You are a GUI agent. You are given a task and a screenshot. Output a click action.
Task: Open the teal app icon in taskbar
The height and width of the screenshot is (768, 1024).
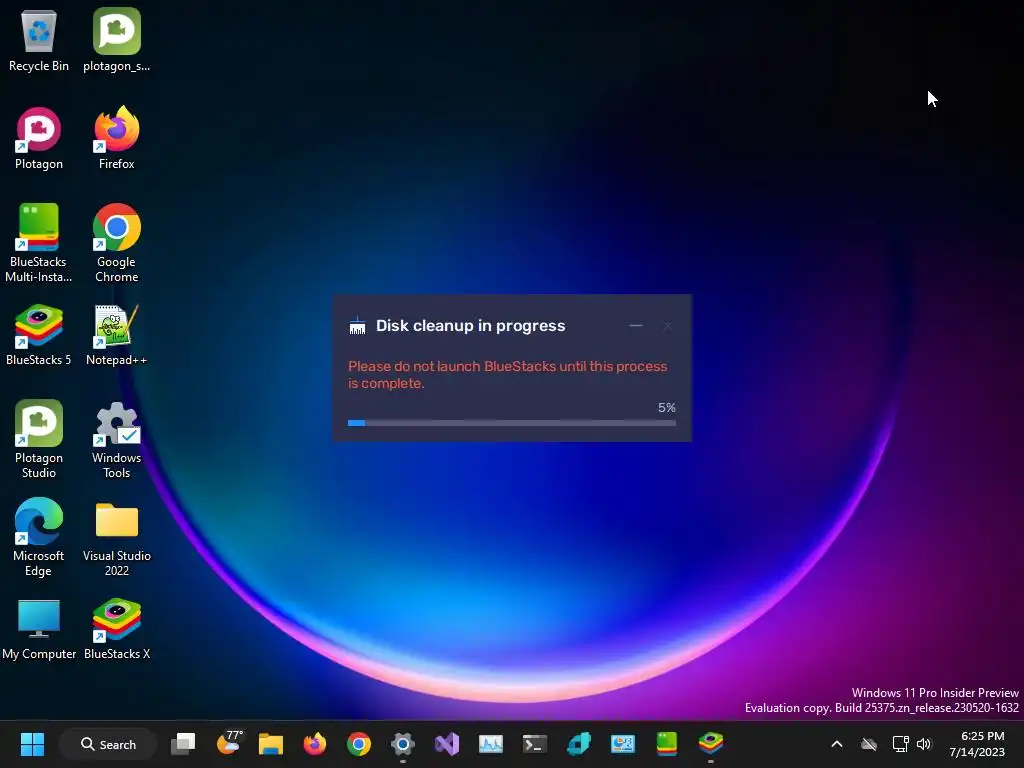click(x=579, y=744)
